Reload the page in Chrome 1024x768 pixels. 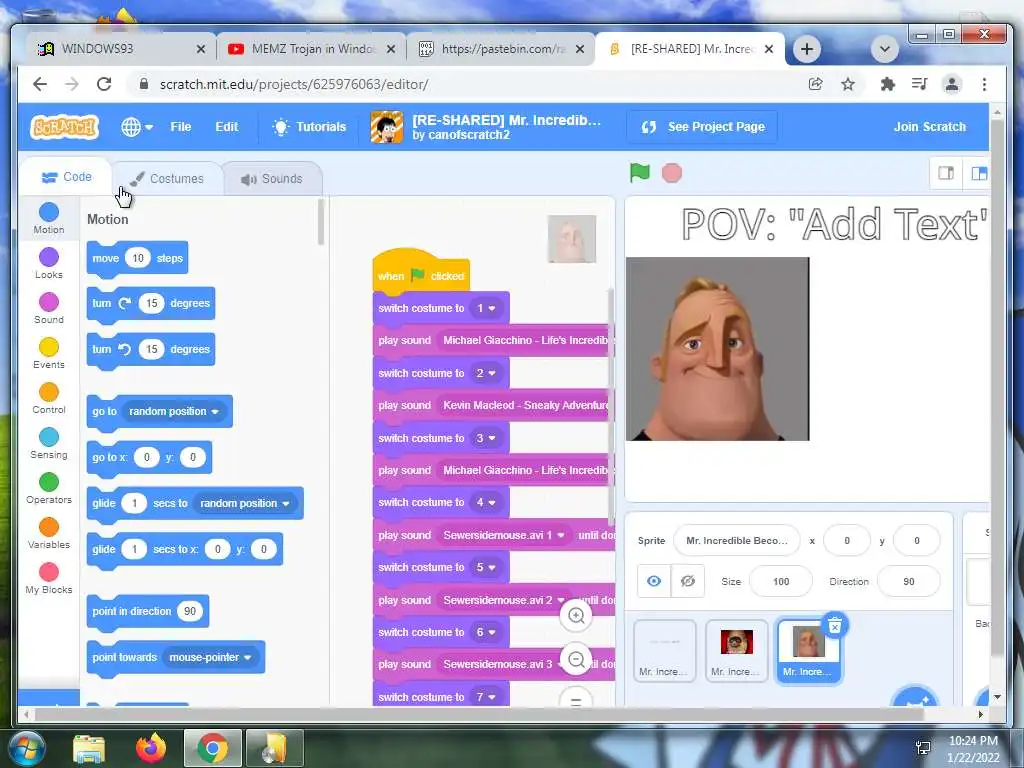[x=104, y=84]
